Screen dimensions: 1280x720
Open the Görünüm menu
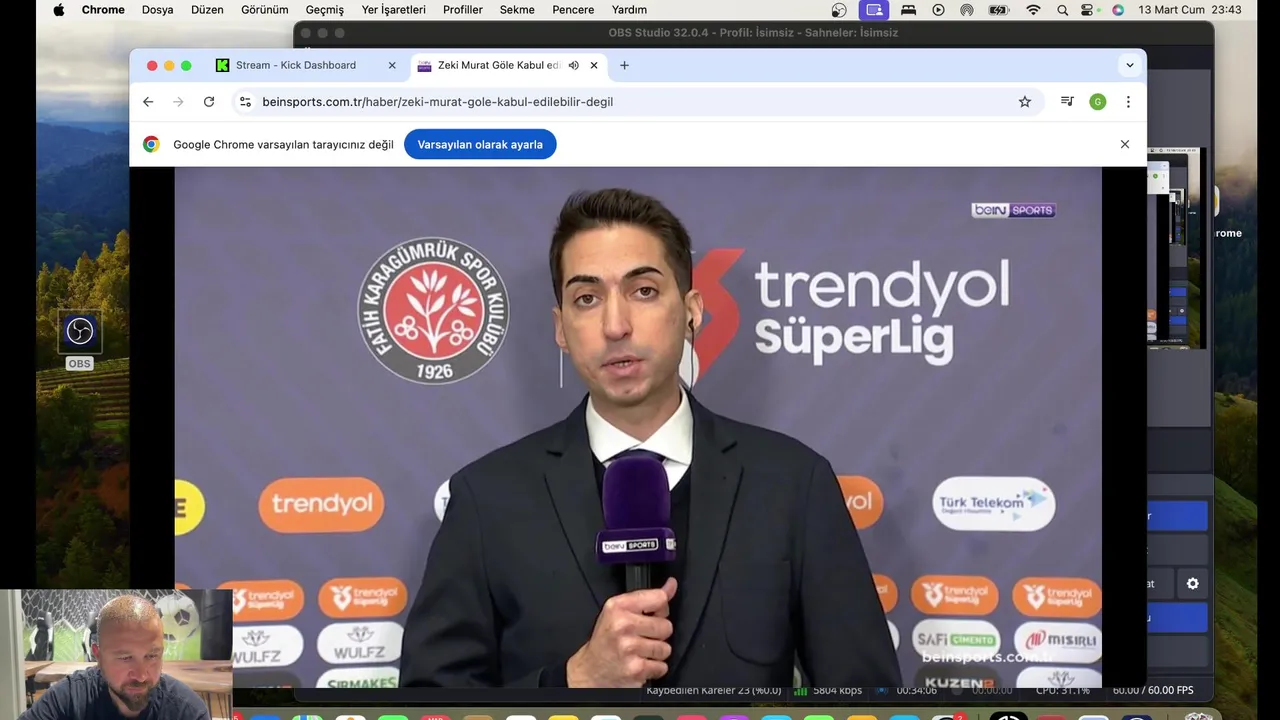pos(265,10)
